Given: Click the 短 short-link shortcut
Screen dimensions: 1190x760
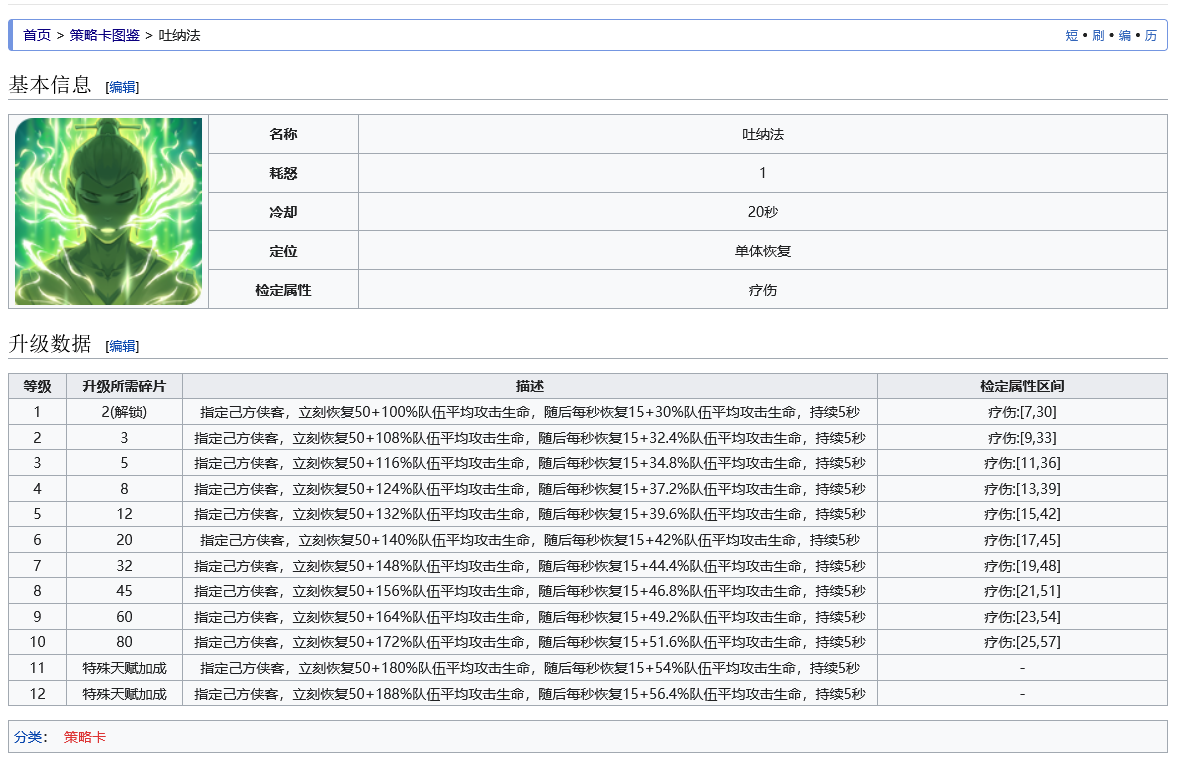Looking at the screenshot, I should coord(1072,36).
